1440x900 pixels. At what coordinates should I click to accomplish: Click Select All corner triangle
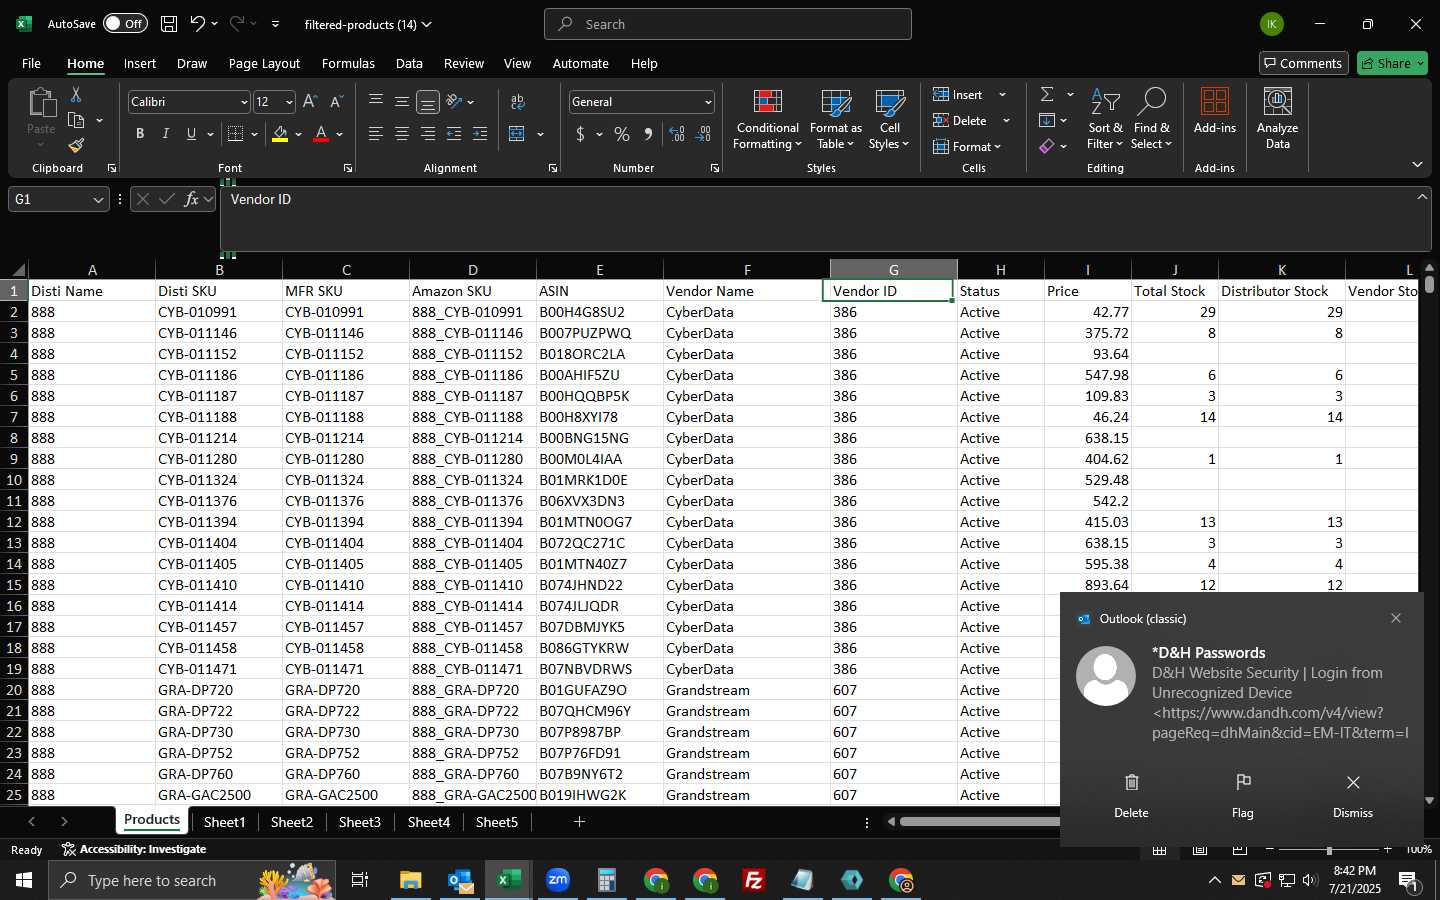coord(18,270)
